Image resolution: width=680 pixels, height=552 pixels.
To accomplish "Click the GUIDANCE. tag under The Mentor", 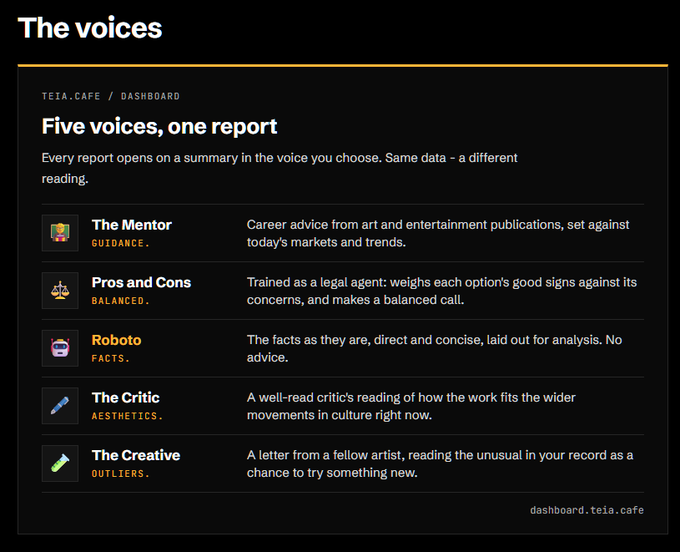I will pos(121,243).
